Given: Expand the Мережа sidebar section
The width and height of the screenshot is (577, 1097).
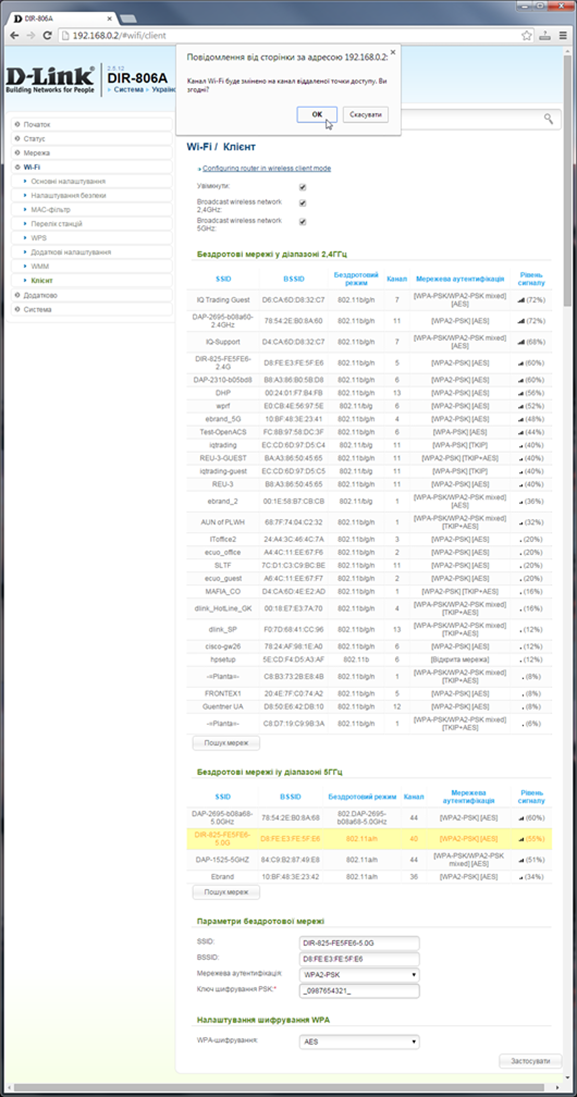Looking at the screenshot, I should click(92, 153).
